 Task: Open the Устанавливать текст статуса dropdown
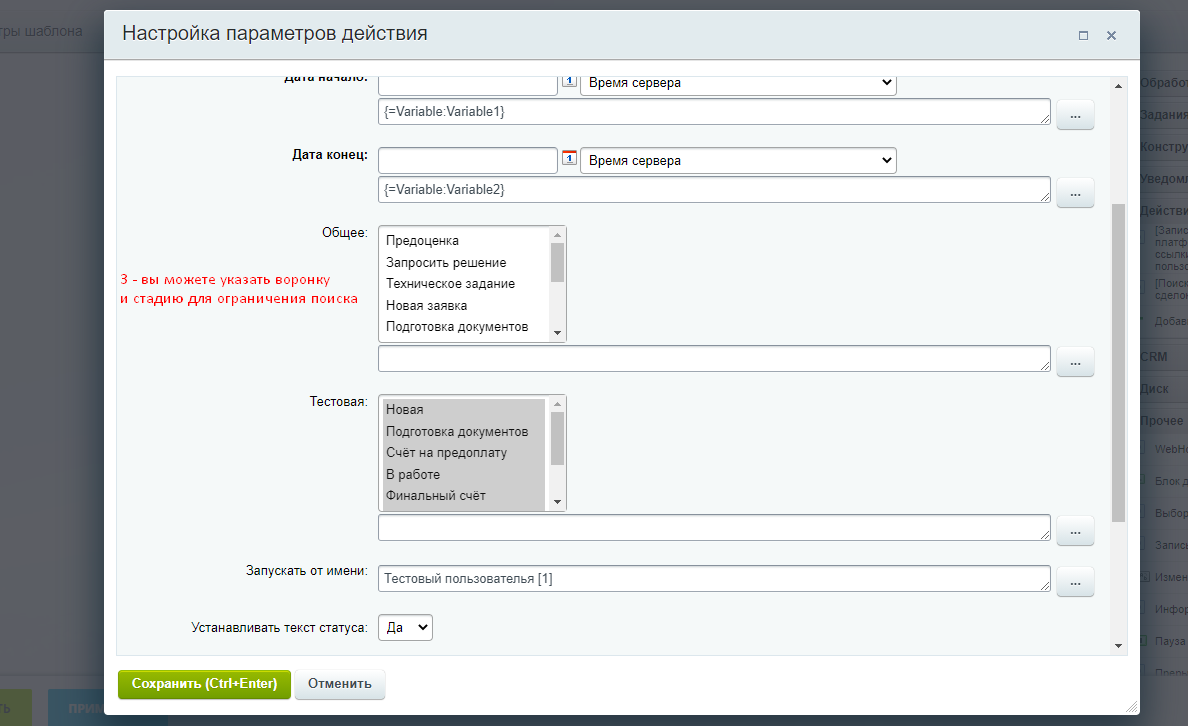pyautogui.click(x=405, y=628)
